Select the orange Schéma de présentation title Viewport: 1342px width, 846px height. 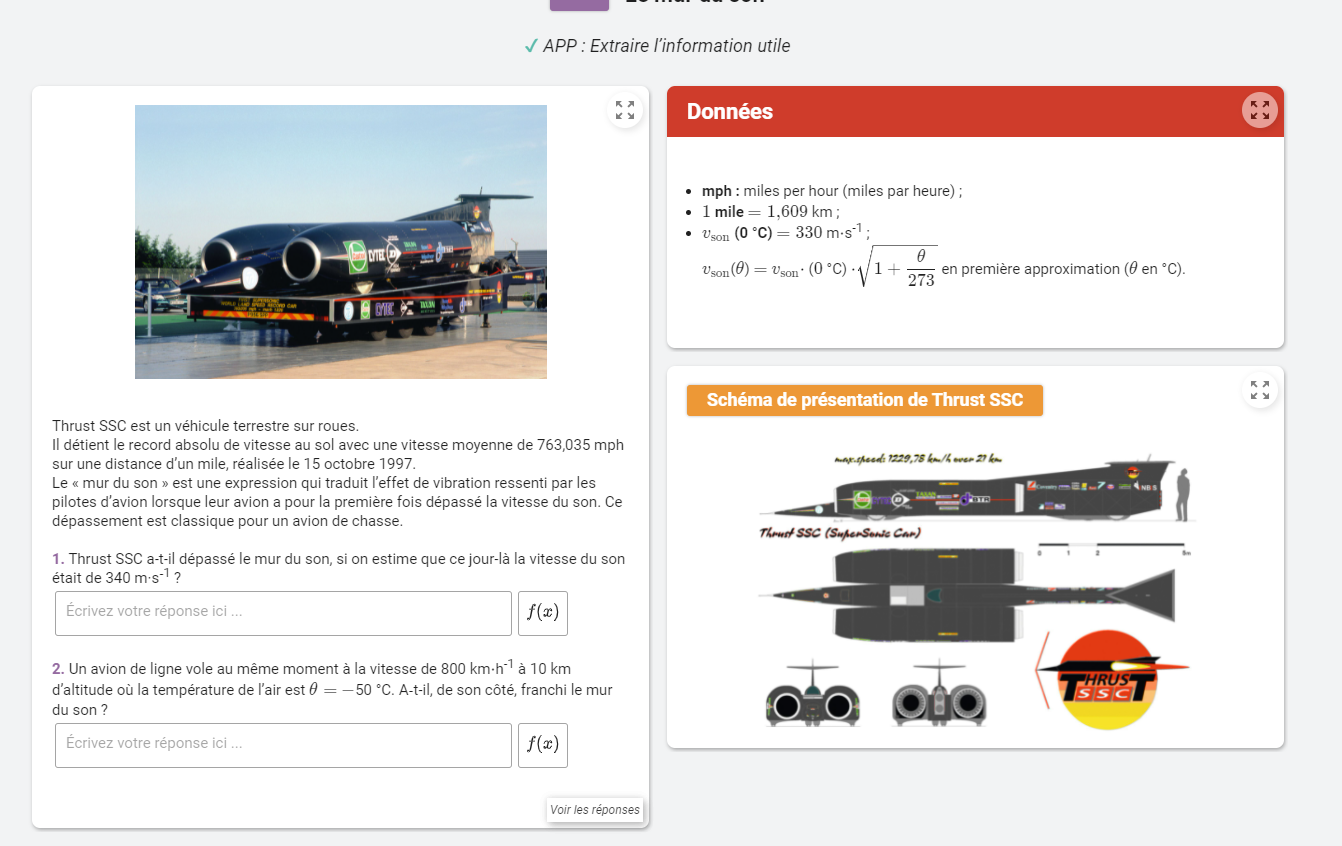(x=864, y=400)
